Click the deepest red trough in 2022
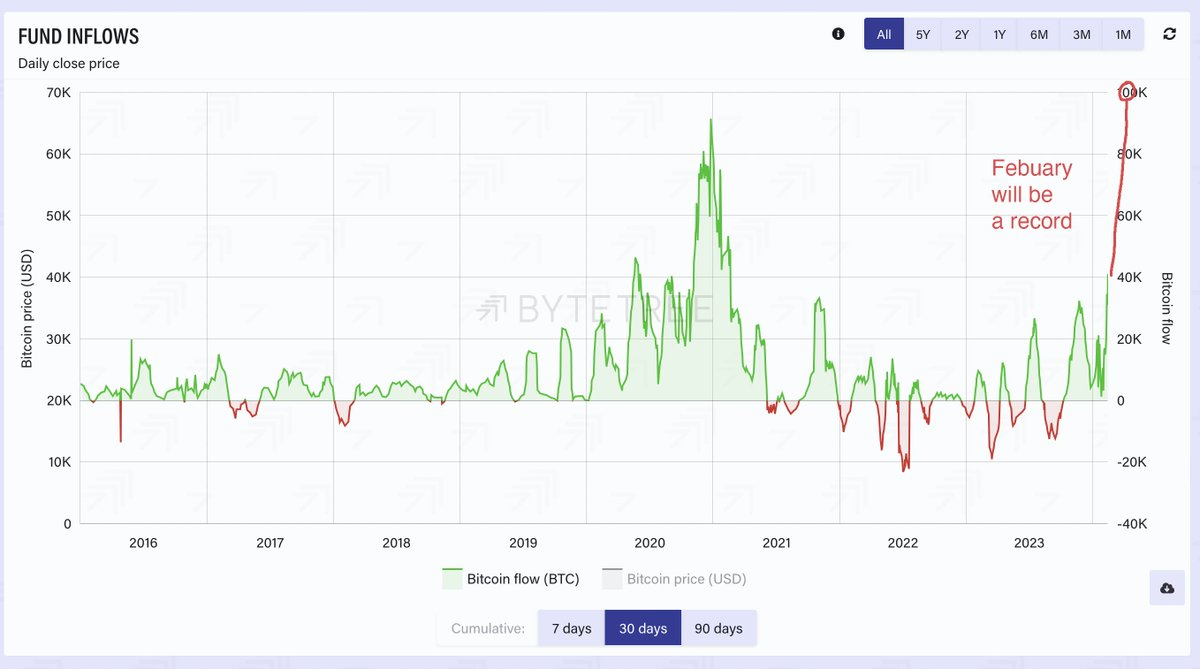Viewport: 1200px width, 669px height. coord(905,470)
